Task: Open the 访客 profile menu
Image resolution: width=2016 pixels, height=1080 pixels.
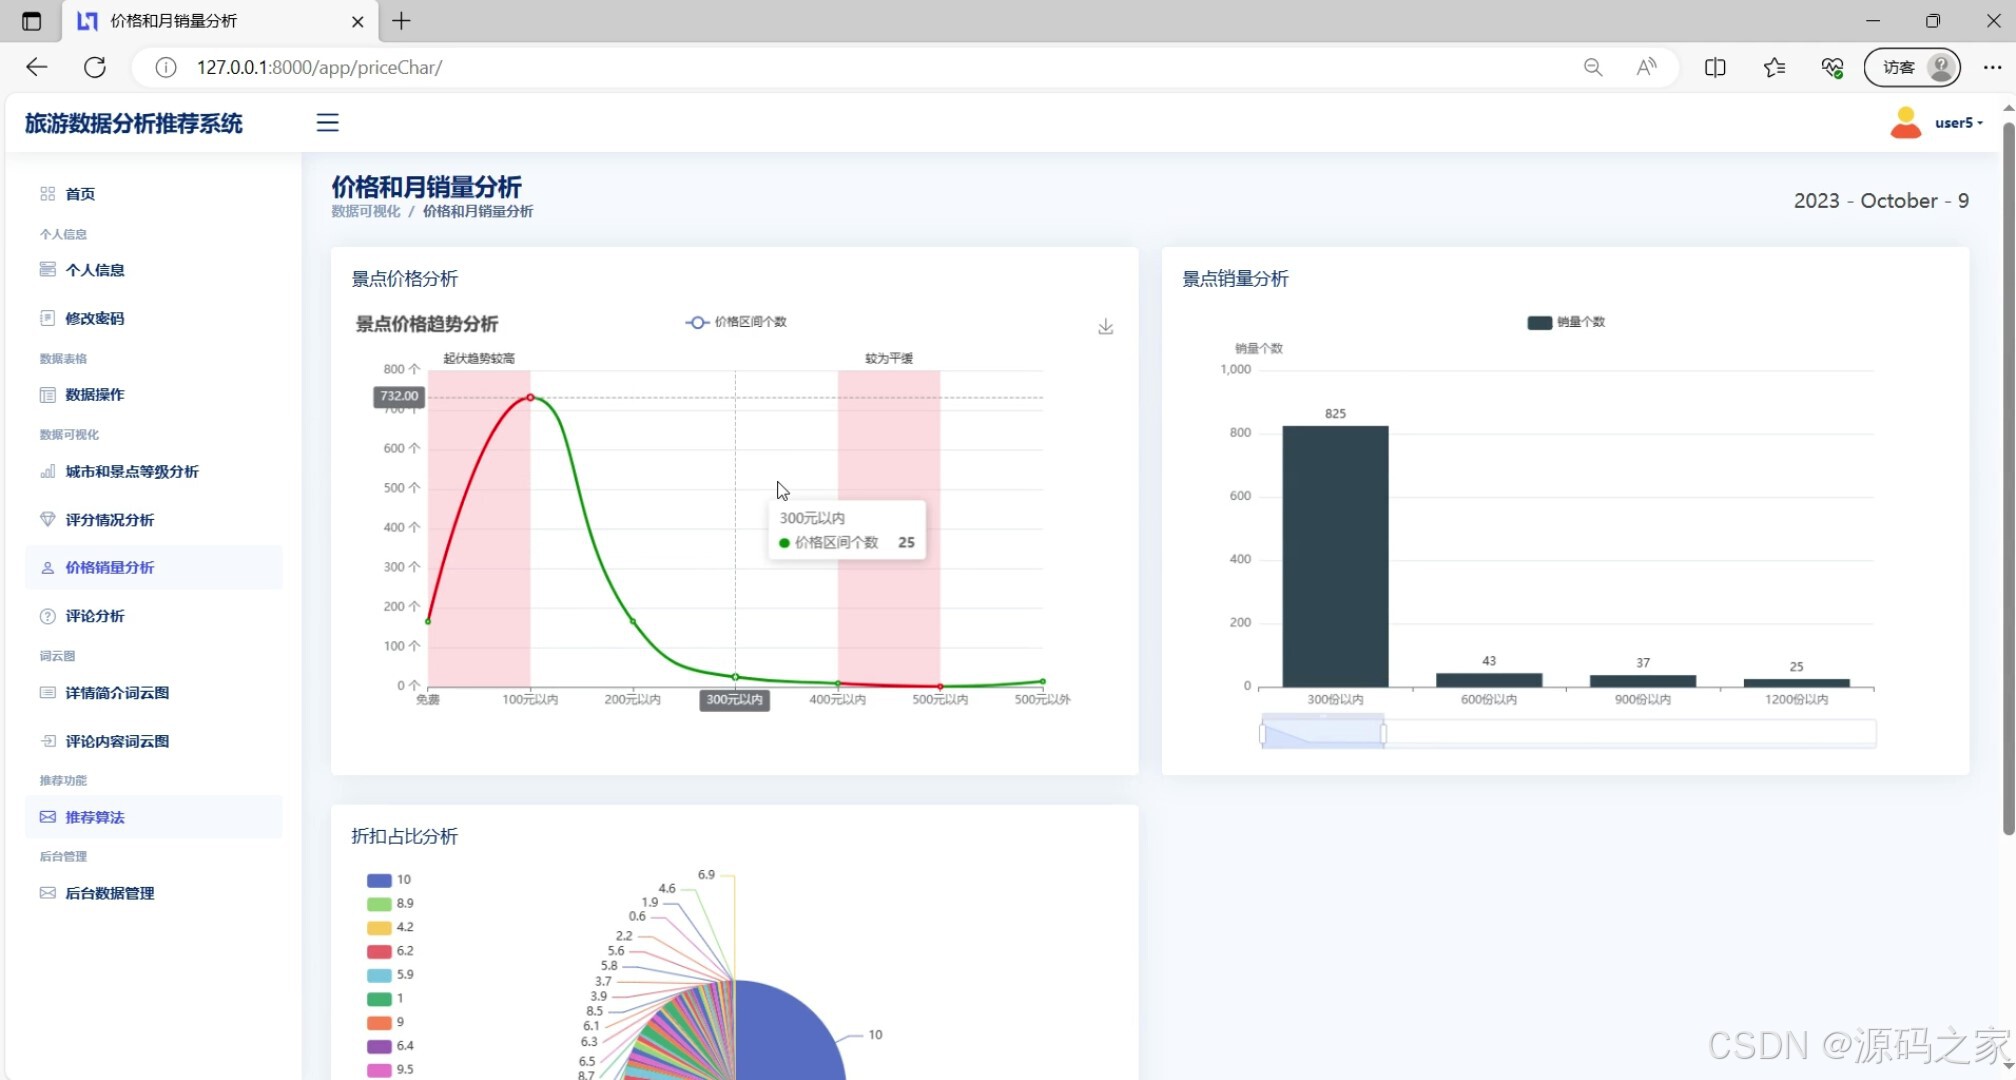Action: (x=1912, y=67)
